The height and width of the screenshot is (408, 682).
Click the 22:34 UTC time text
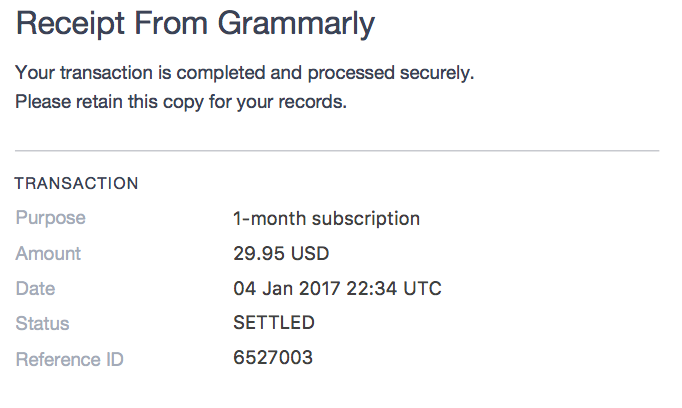(394, 289)
